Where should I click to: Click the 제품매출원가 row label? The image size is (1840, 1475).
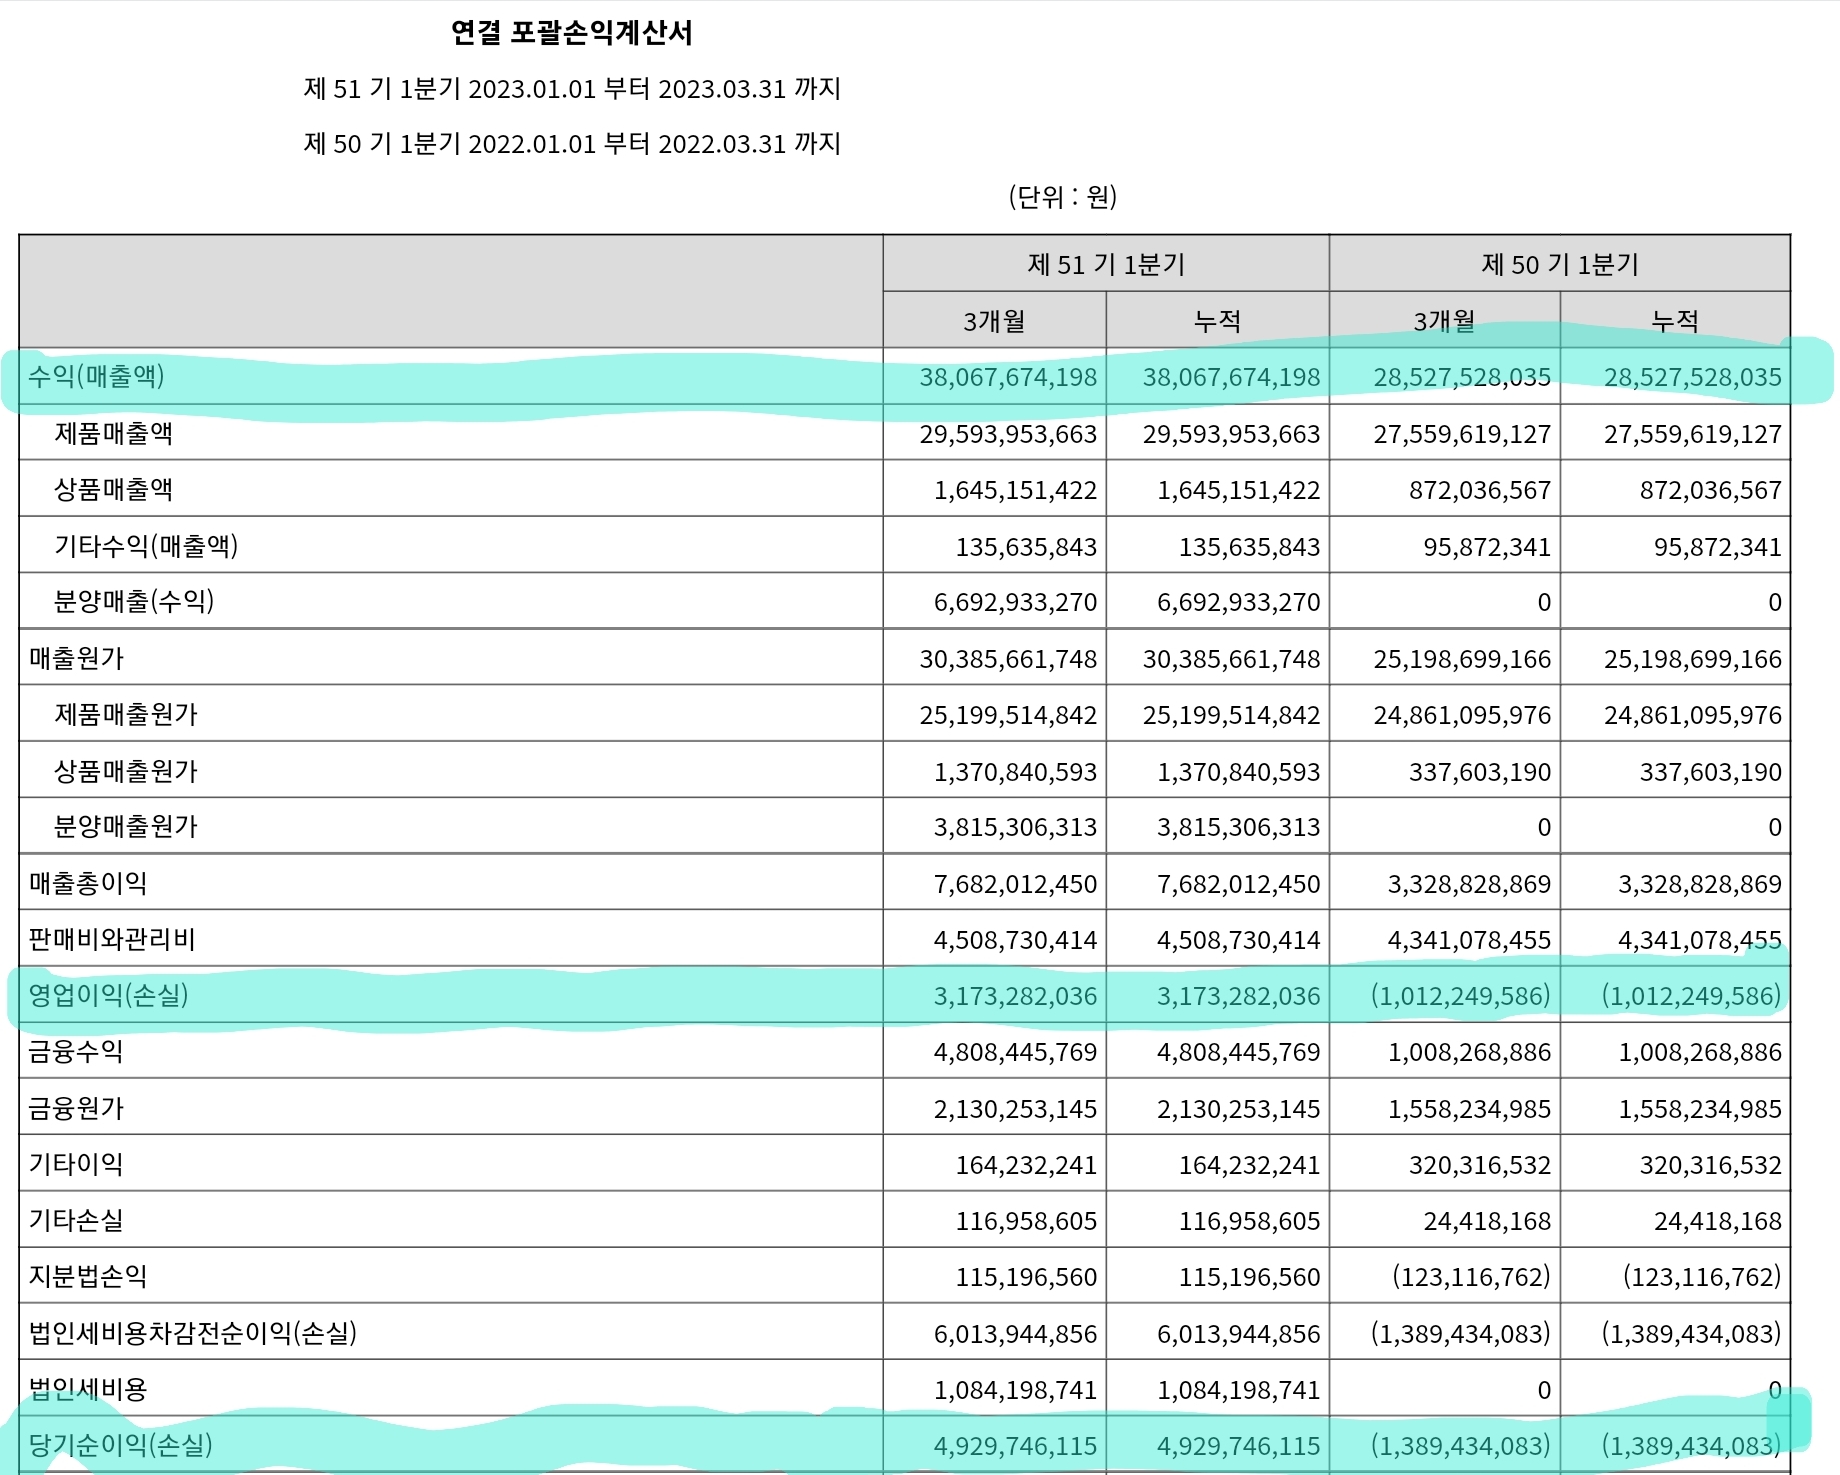click(126, 714)
